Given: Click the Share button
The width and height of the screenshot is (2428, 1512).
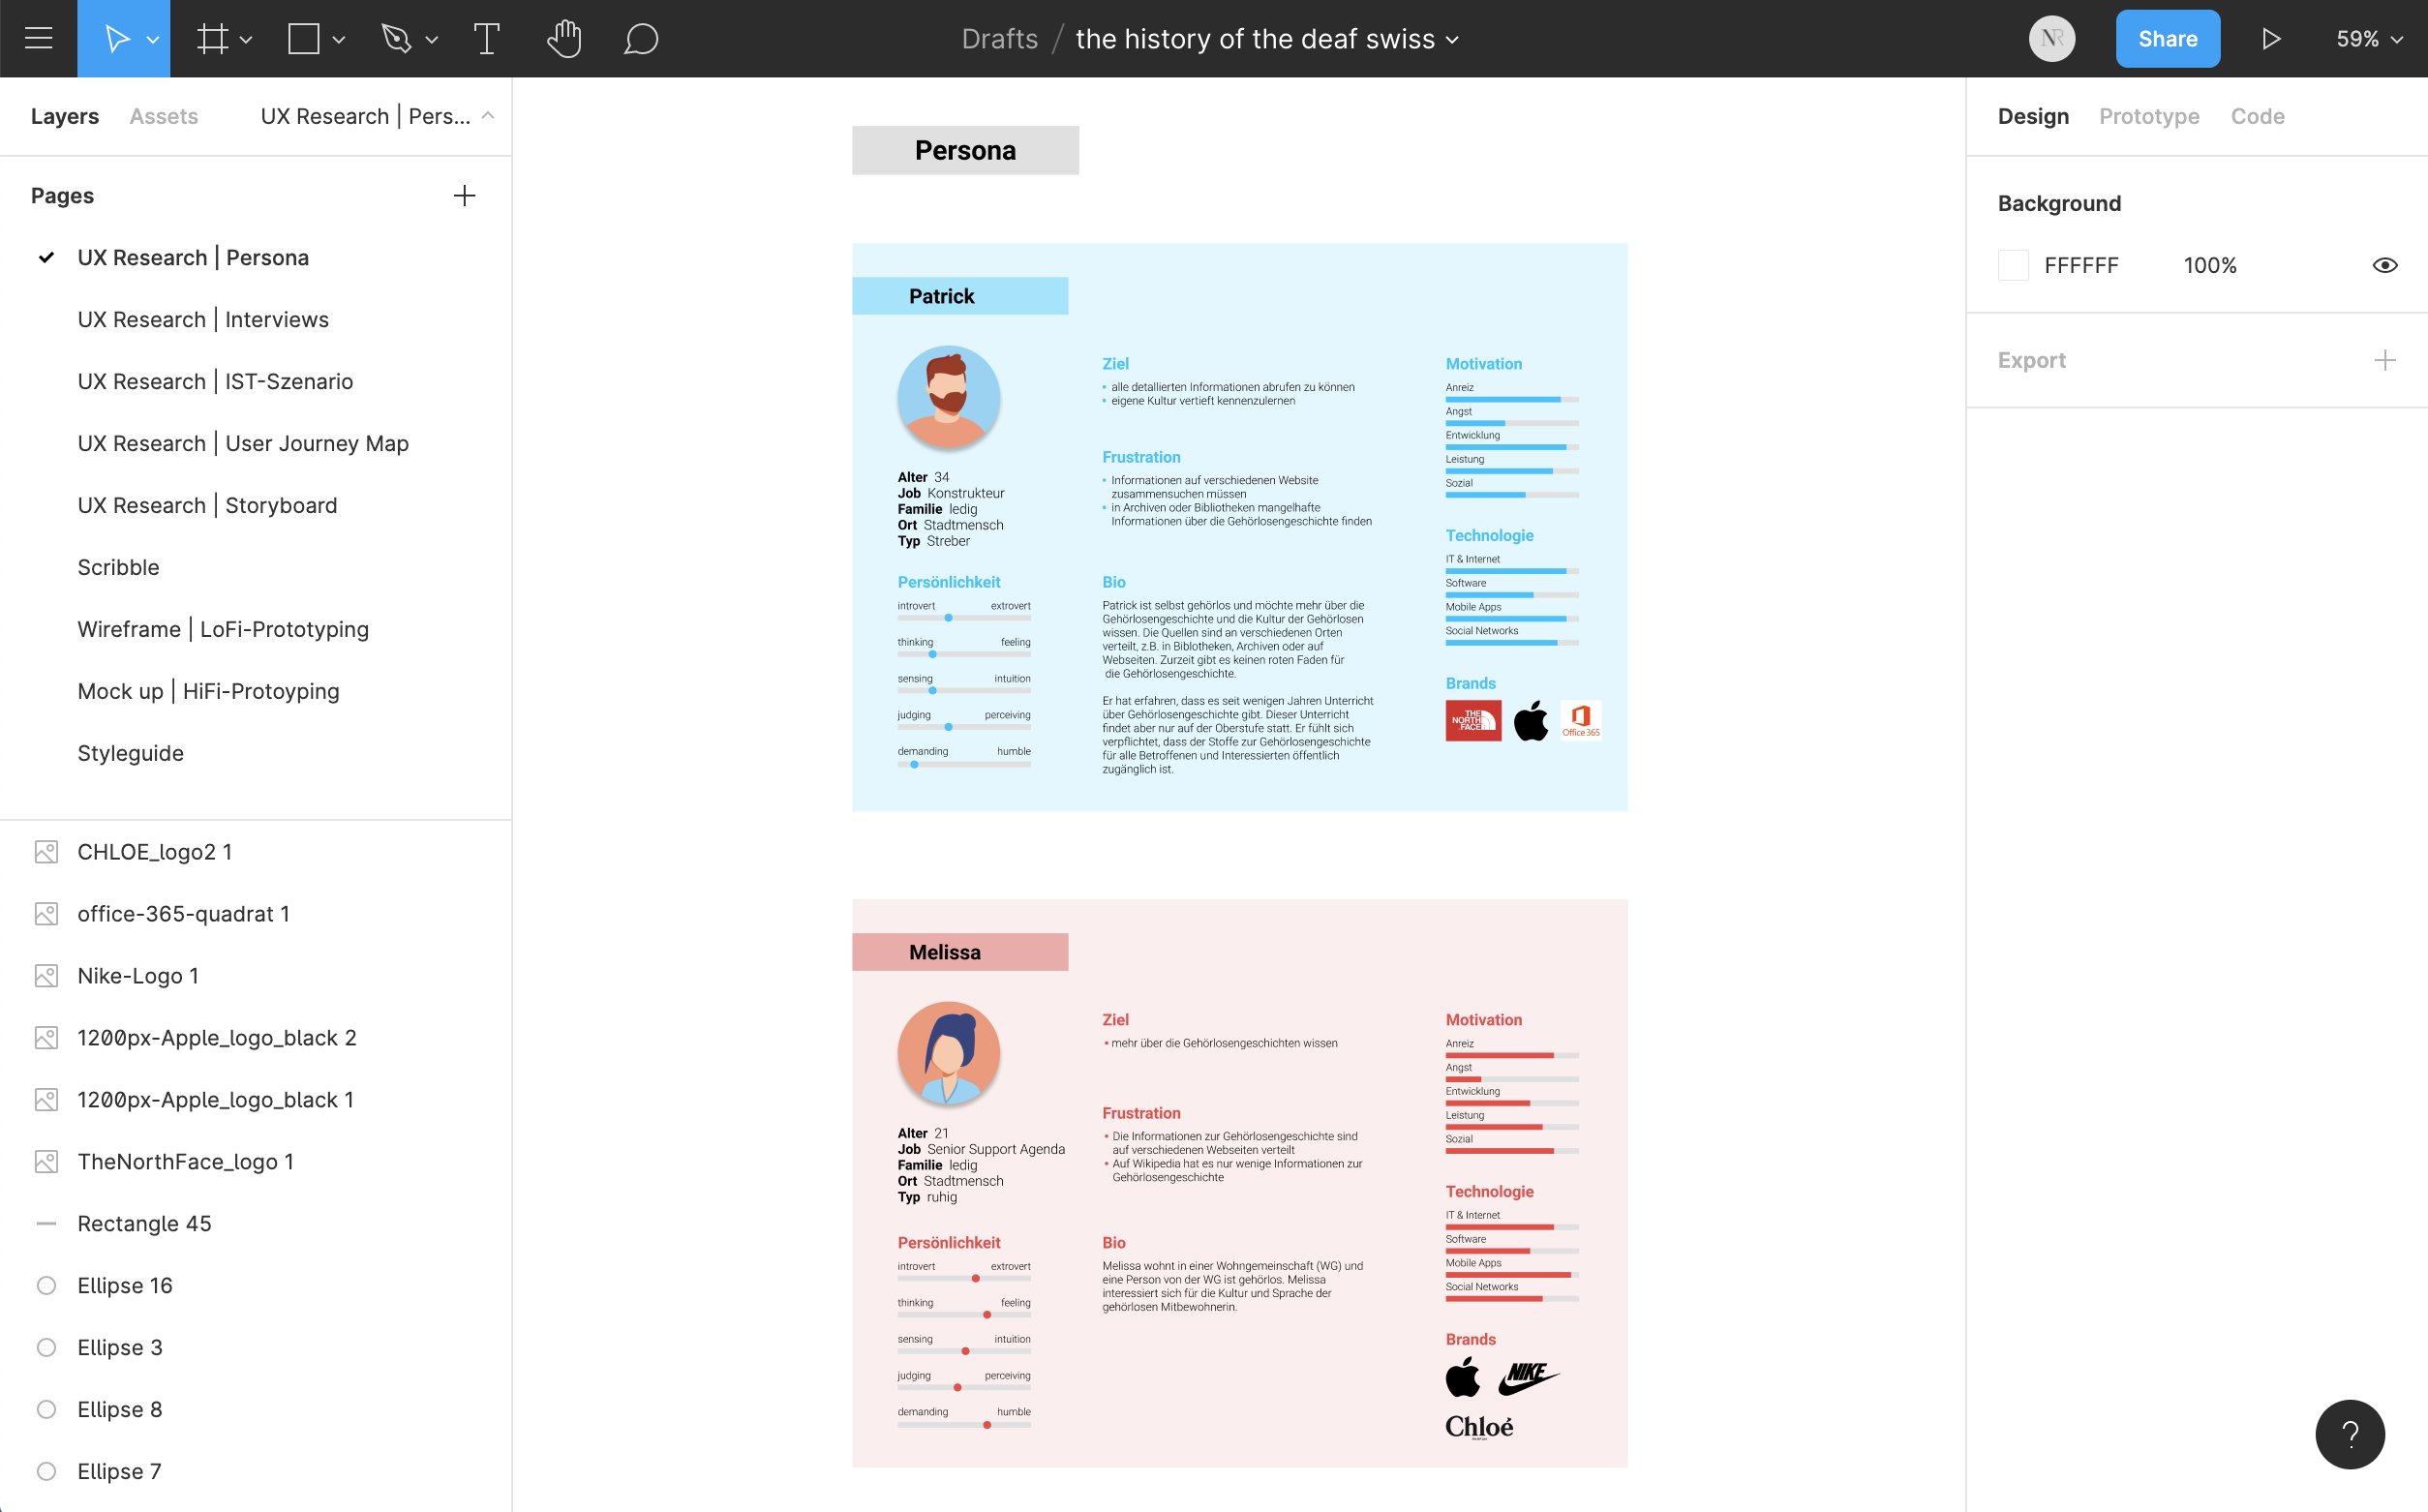Looking at the screenshot, I should [2167, 39].
